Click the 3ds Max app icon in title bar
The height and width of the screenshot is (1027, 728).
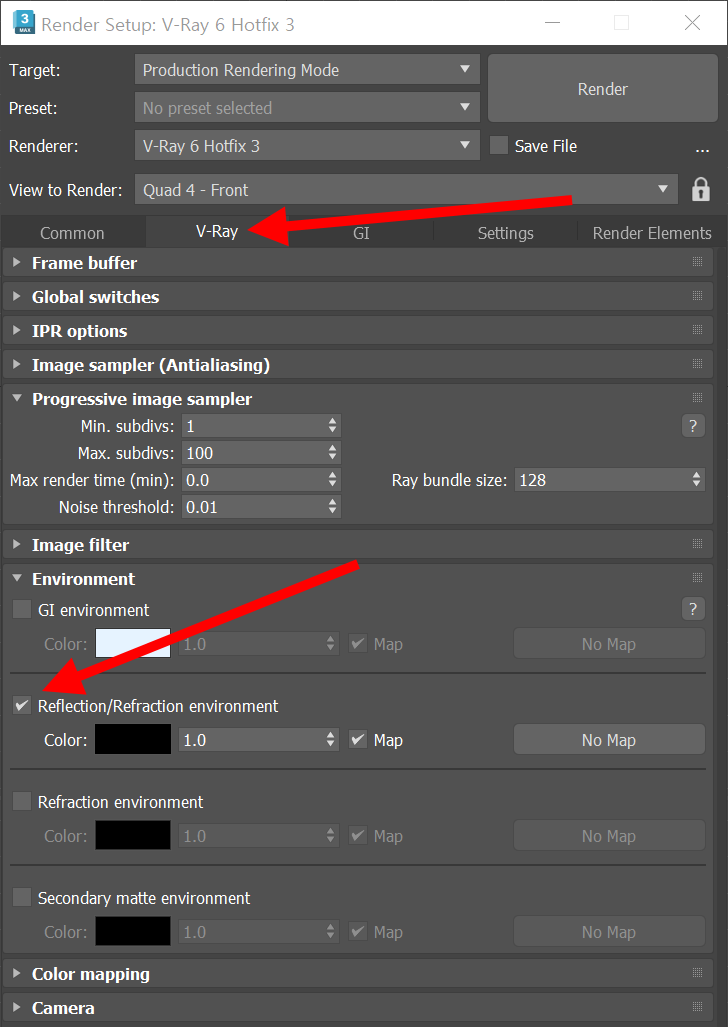tap(24, 22)
